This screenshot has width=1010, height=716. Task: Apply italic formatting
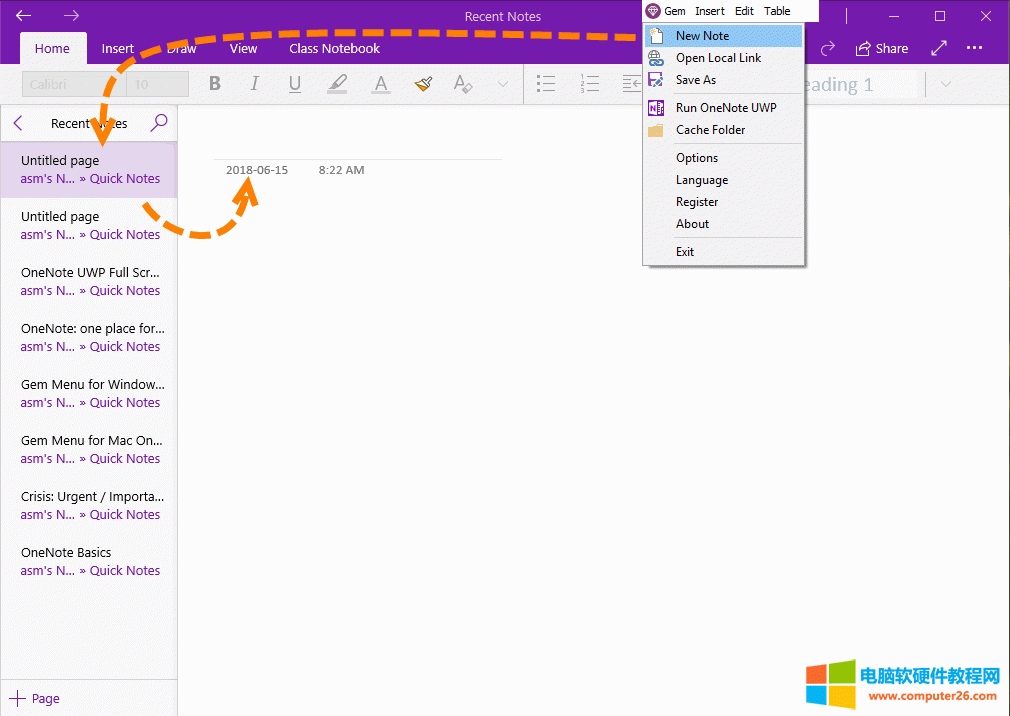[254, 84]
